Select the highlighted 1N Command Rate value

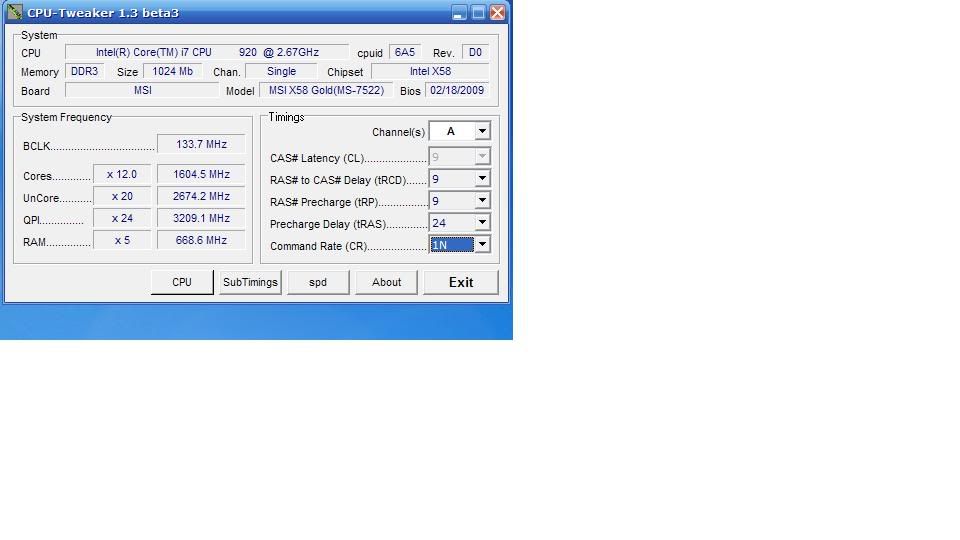pos(452,245)
